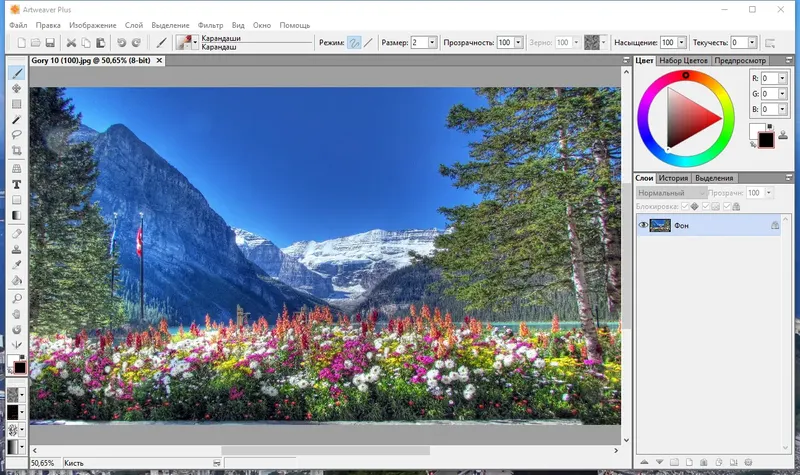Switch to the Выделения tab

click(714, 178)
